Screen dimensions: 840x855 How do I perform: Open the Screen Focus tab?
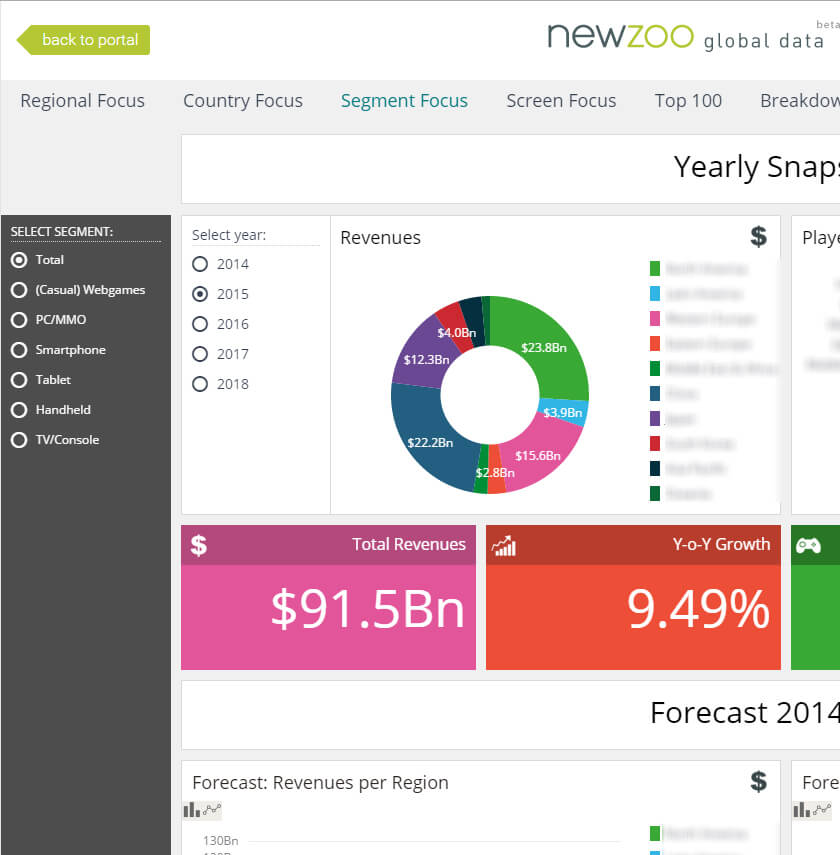[x=561, y=101]
